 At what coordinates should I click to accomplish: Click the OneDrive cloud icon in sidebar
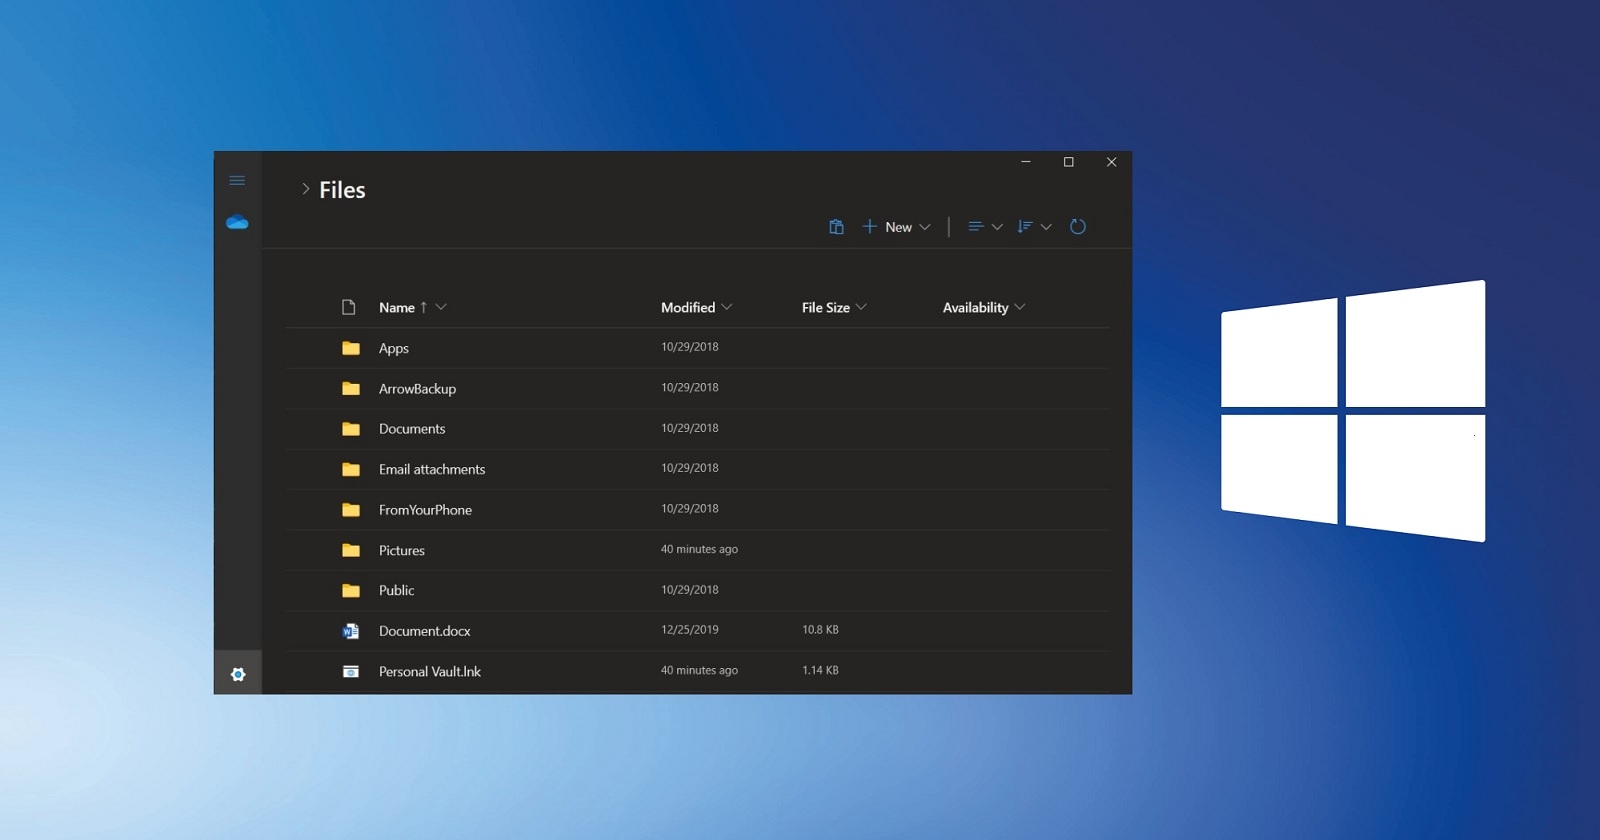point(237,222)
